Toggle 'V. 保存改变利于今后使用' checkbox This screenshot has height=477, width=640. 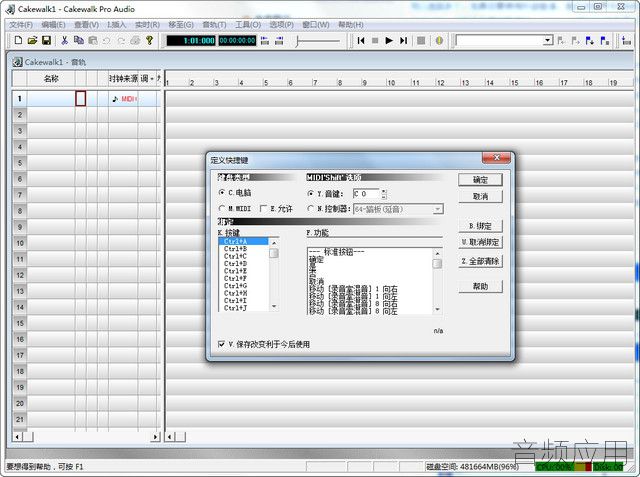point(221,344)
